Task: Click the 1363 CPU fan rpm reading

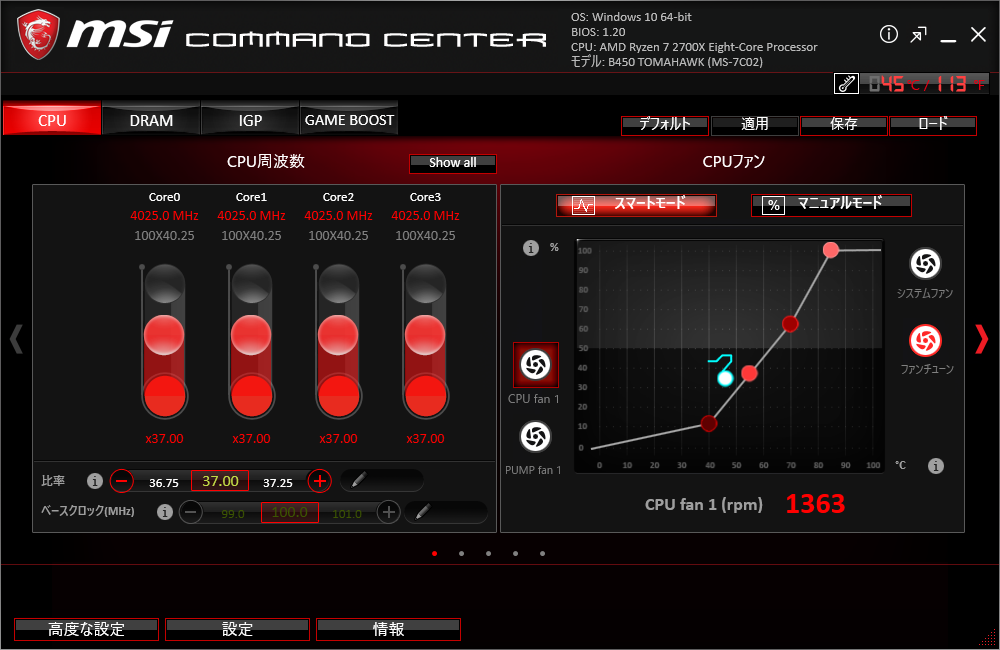Action: pos(815,504)
